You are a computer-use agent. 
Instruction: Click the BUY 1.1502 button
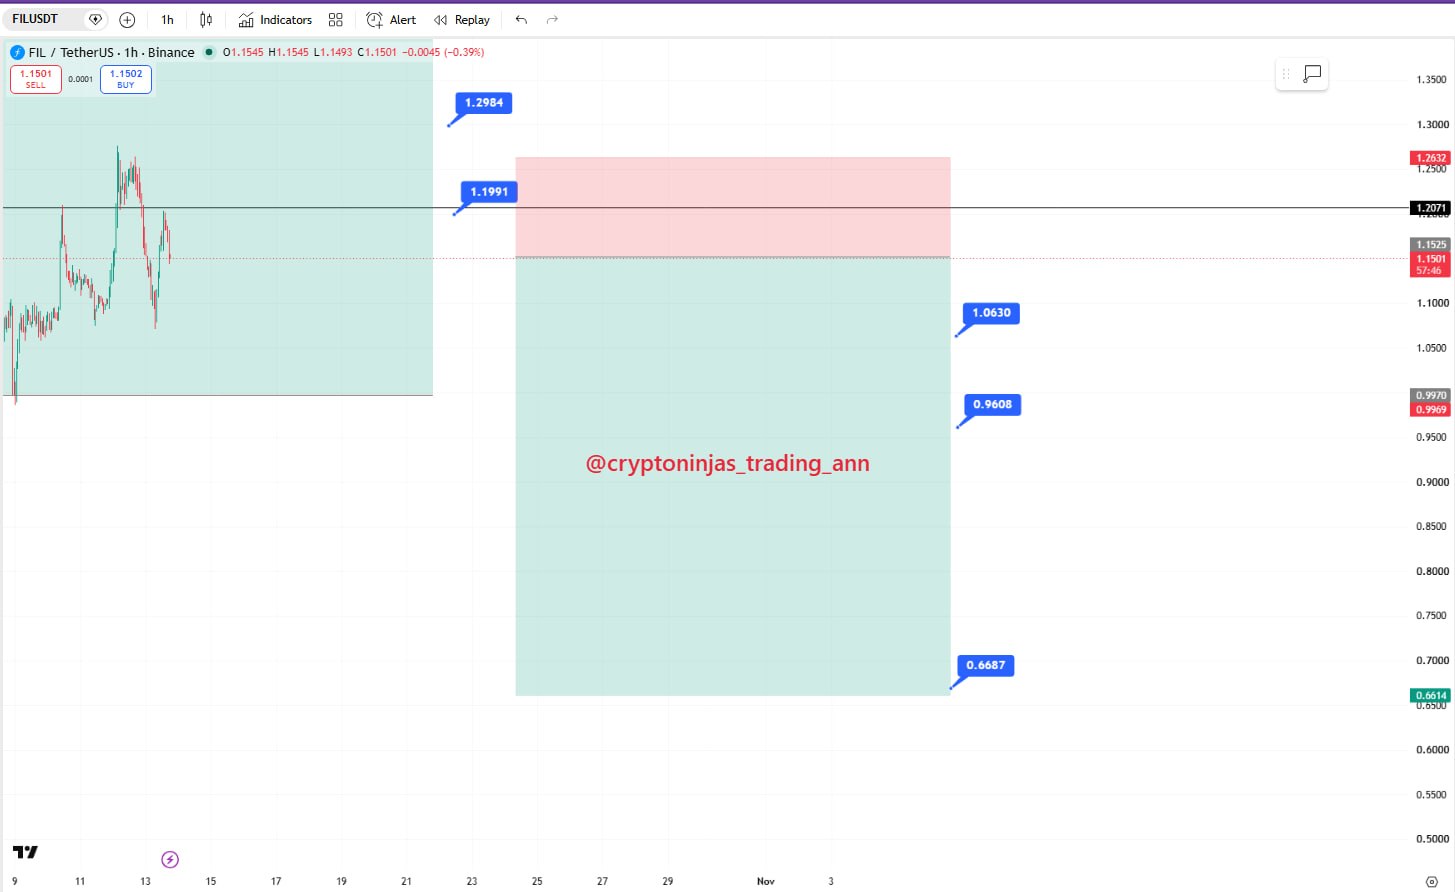pos(126,79)
